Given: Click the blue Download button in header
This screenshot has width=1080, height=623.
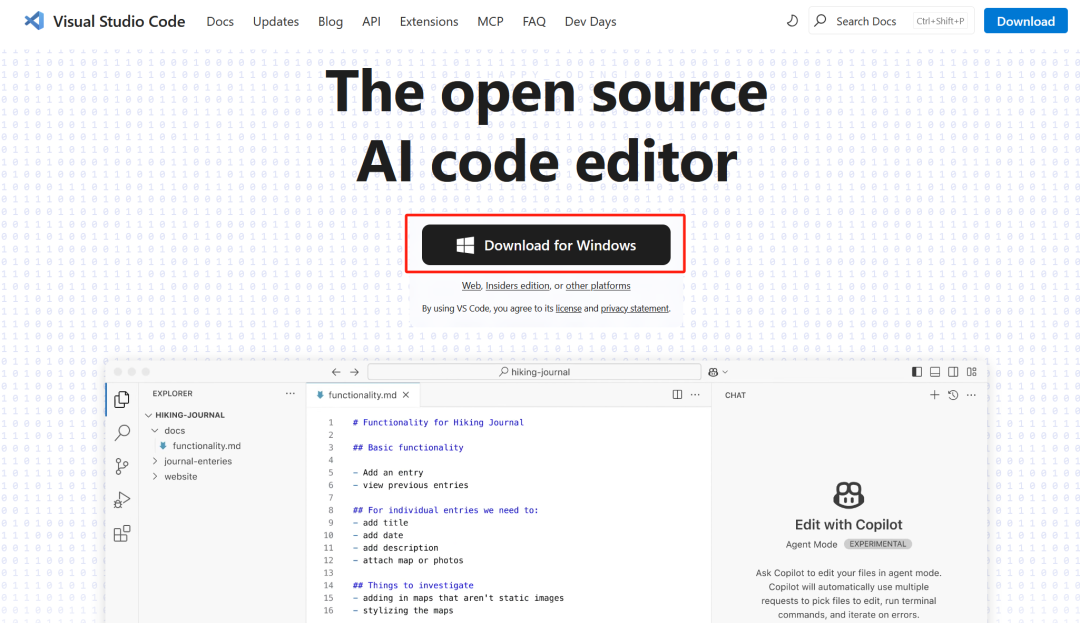Looking at the screenshot, I should pyautogui.click(x=1026, y=21).
